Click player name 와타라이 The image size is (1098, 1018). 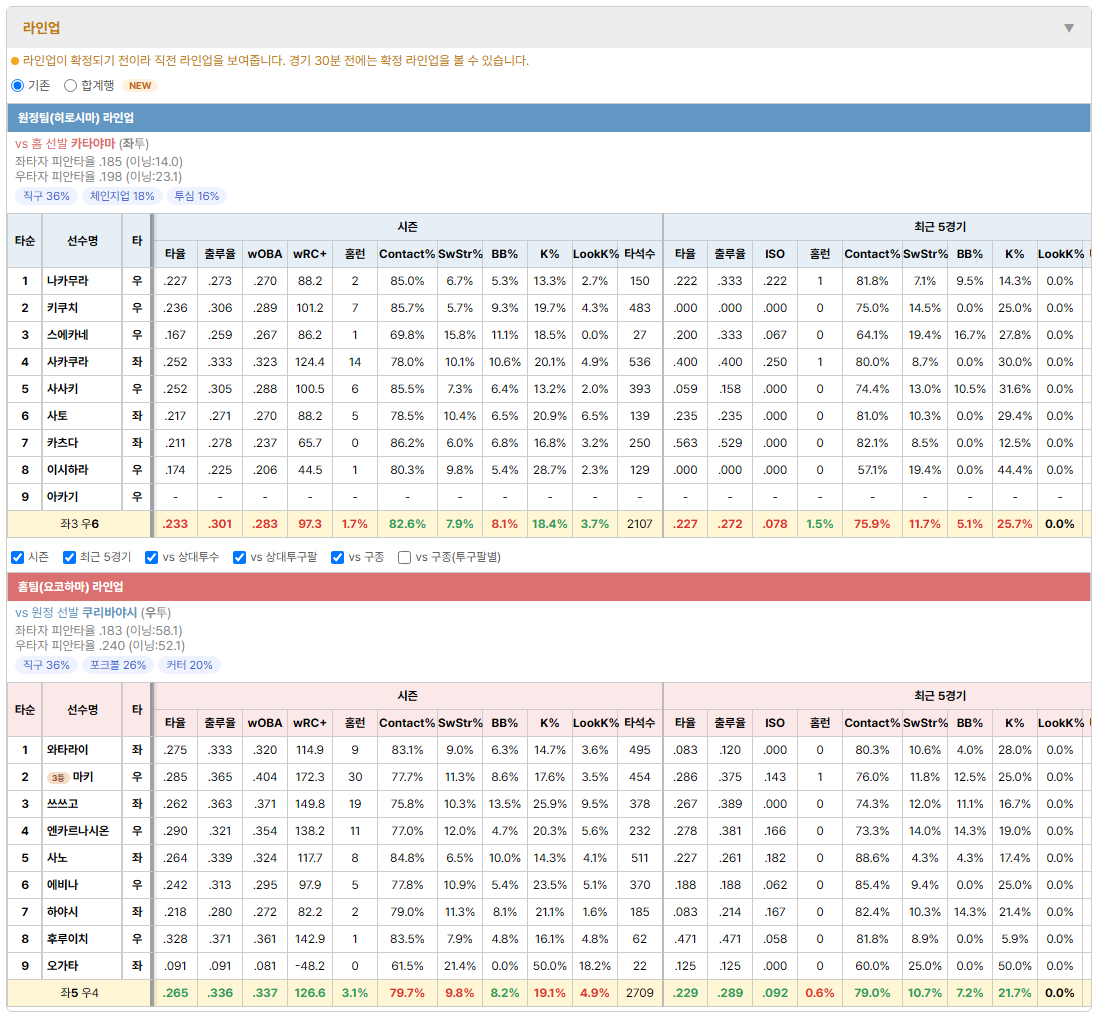tap(68, 750)
